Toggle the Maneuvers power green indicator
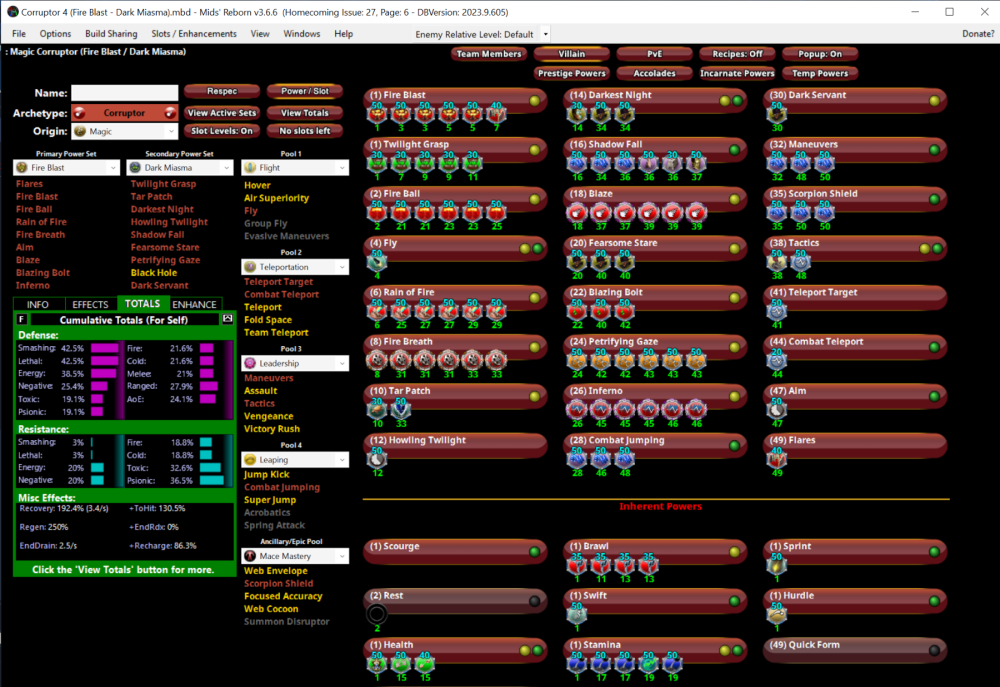The height and width of the screenshot is (687, 1000). pyautogui.click(x=934, y=150)
